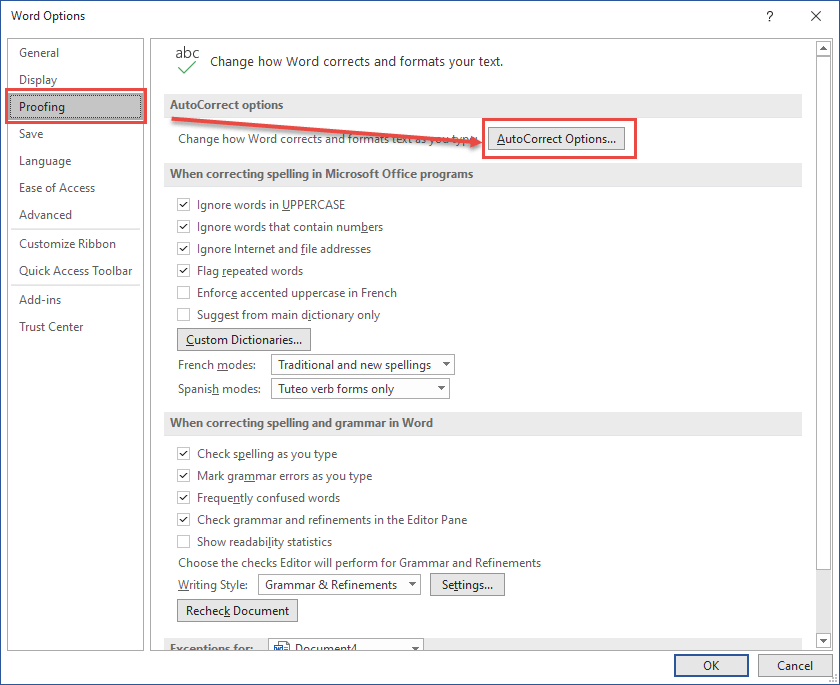The image size is (840, 685).
Task: Enable Show readability statistics
Action: click(x=183, y=541)
